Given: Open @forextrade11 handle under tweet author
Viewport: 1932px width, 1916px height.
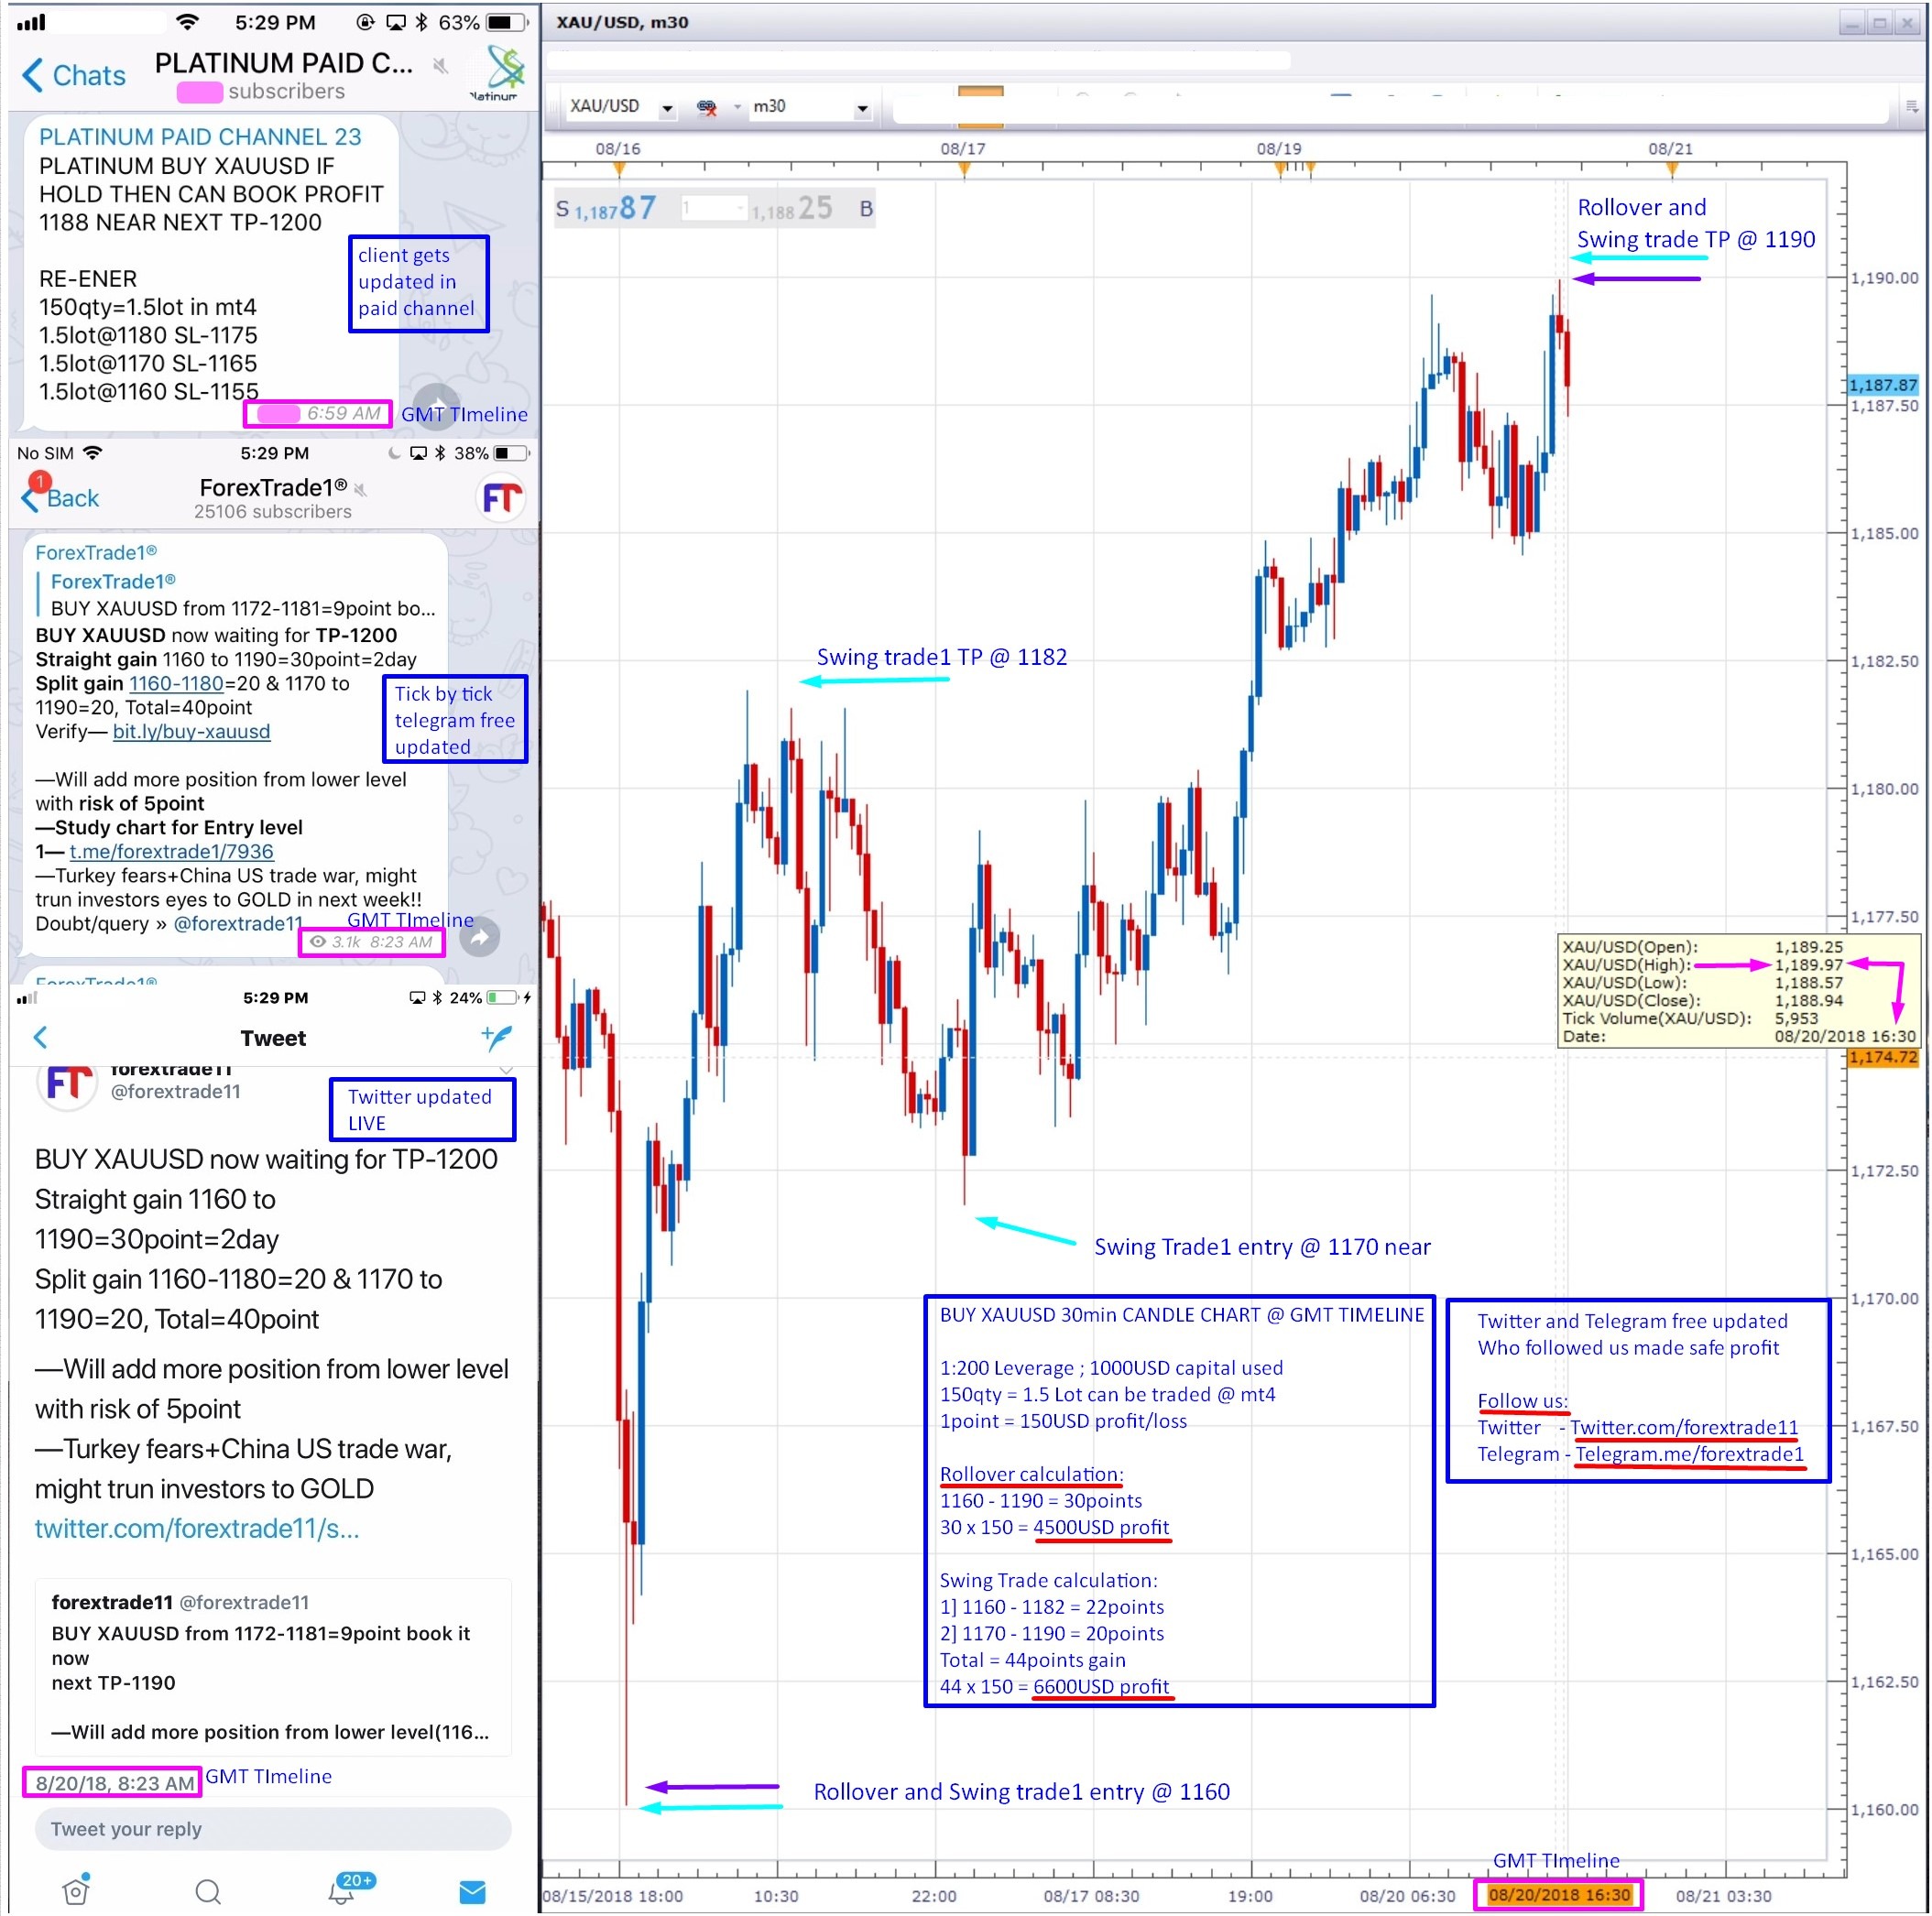Looking at the screenshot, I should pos(175,1091).
